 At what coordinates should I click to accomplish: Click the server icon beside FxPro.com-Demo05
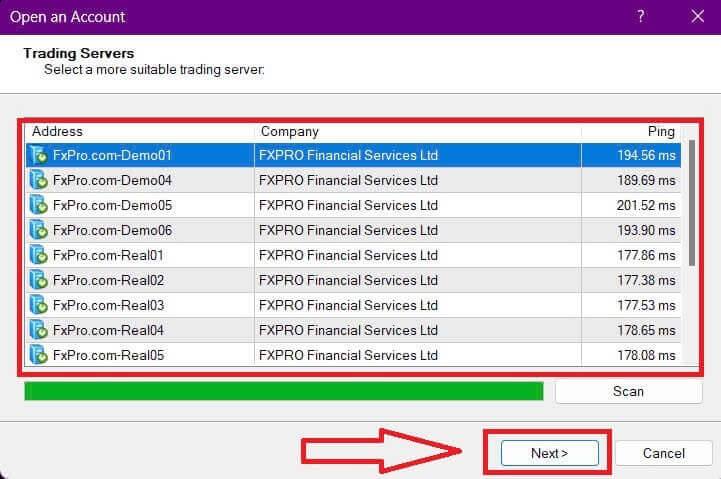point(39,205)
